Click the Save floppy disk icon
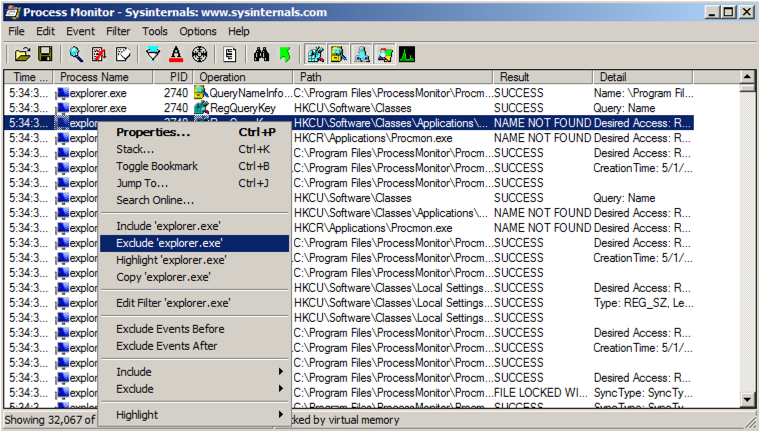The width and height of the screenshot is (759, 431). (x=46, y=54)
